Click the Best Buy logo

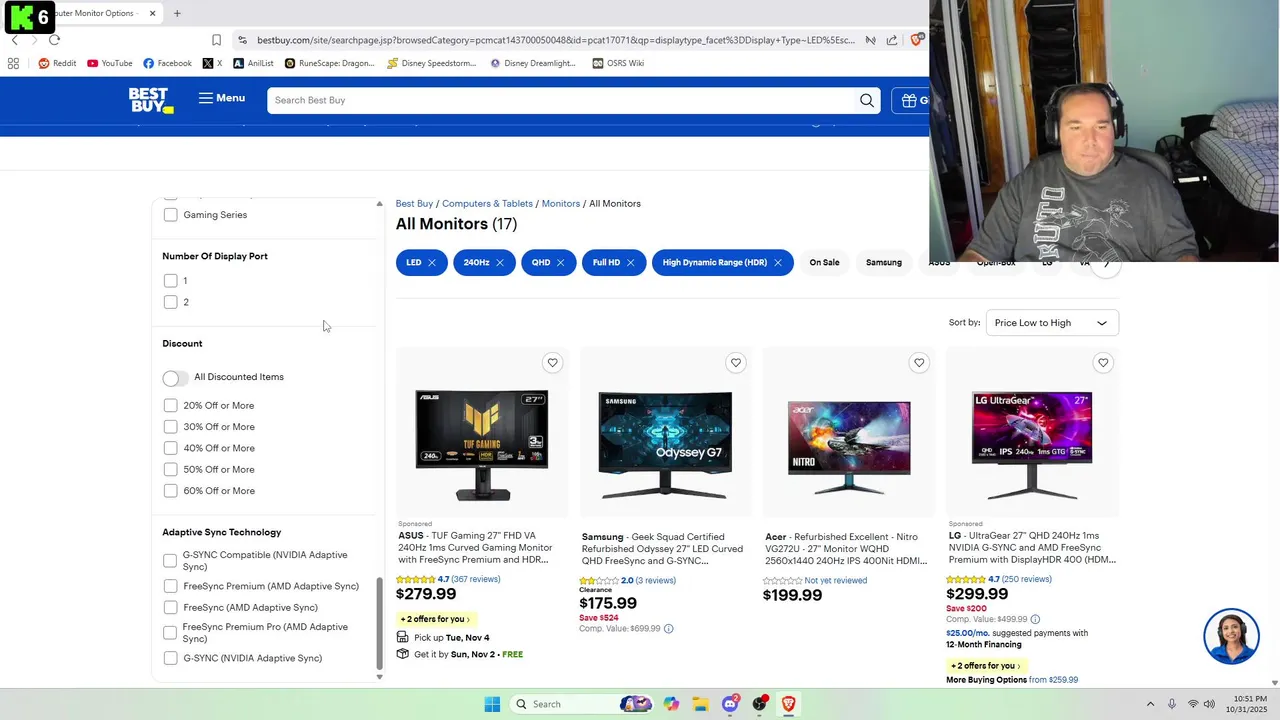[151, 100]
